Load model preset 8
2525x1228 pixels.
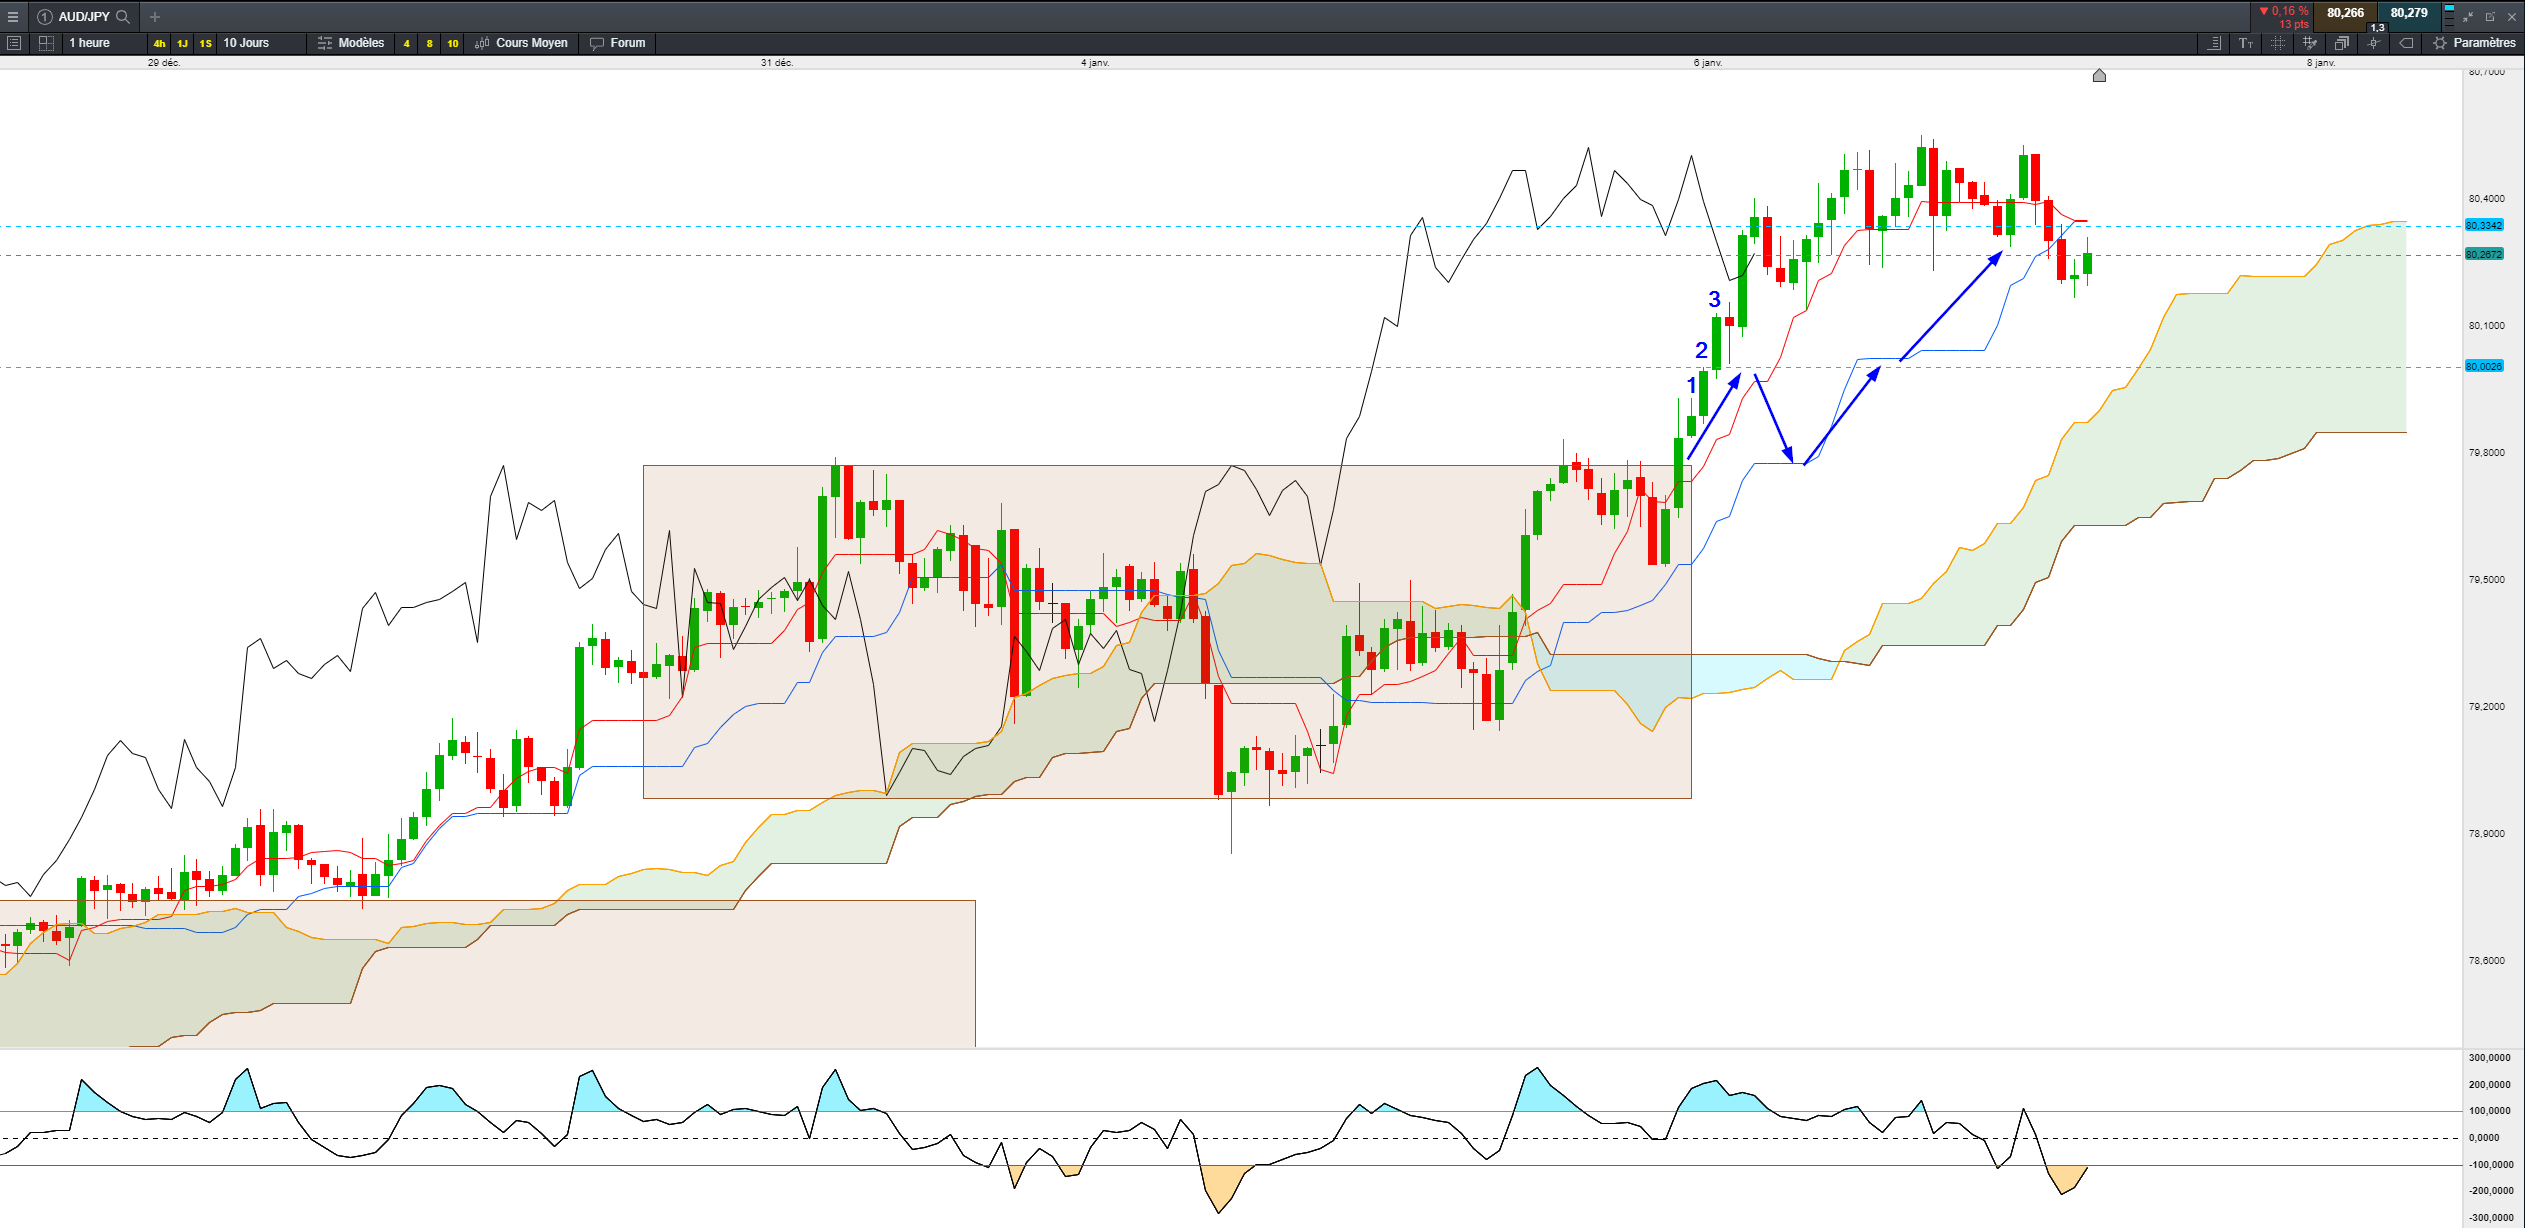[429, 43]
